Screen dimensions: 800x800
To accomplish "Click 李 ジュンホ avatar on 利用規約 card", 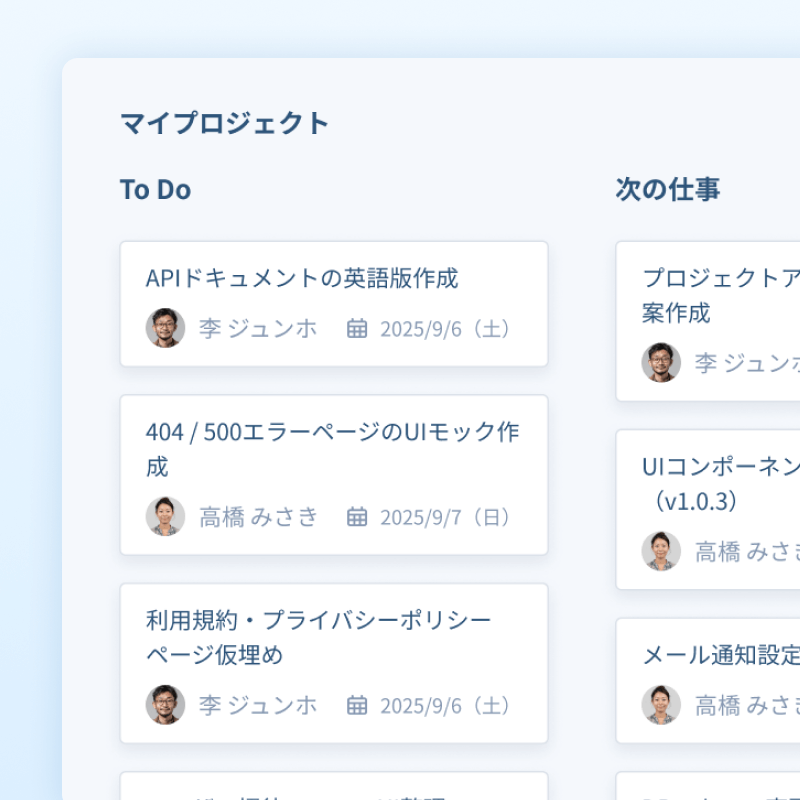I will pyautogui.click(x=165, y=704).
